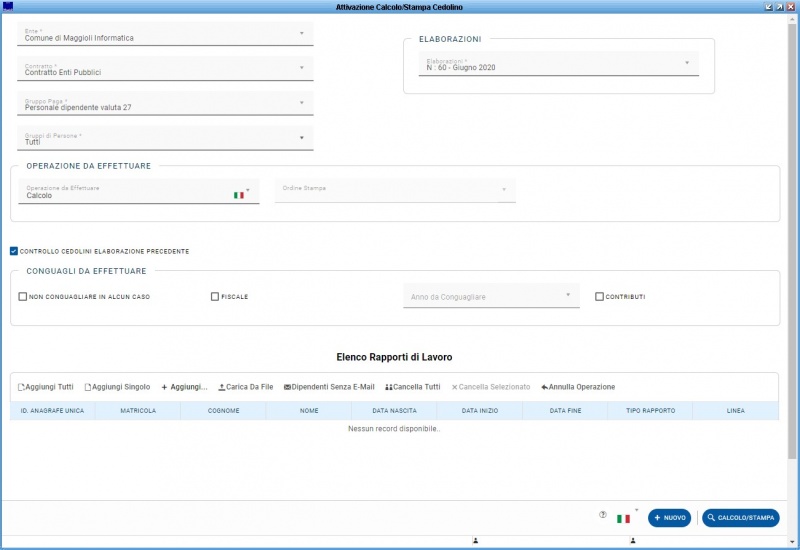Click Dipendenti Senza E-Mail envelope icon
The height and width of the screenshot is (550, 800).
point(288,387)
